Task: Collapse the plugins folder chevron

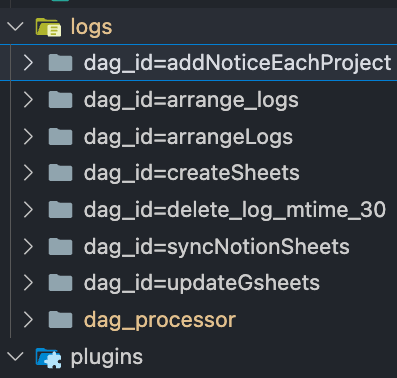Action: pos(15,357)
